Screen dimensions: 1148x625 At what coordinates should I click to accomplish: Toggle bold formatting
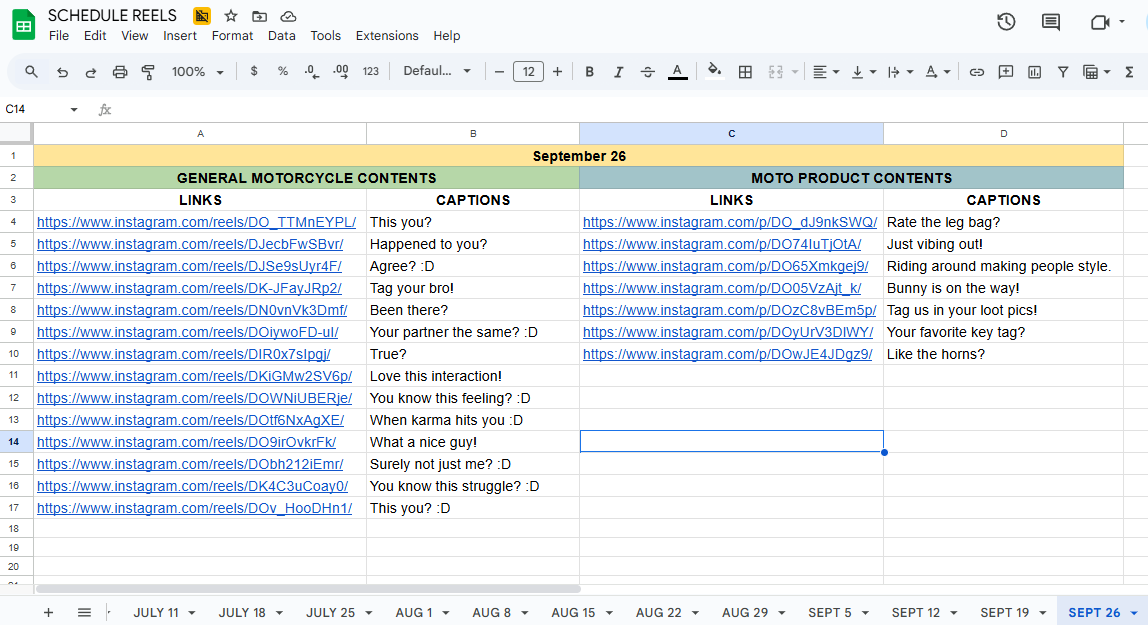click(x=590, y=72)
